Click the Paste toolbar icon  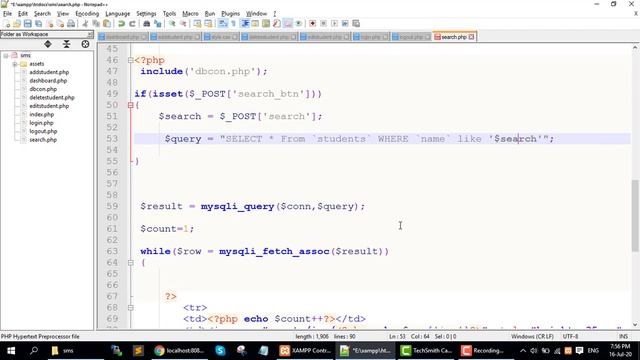point(107,24)
